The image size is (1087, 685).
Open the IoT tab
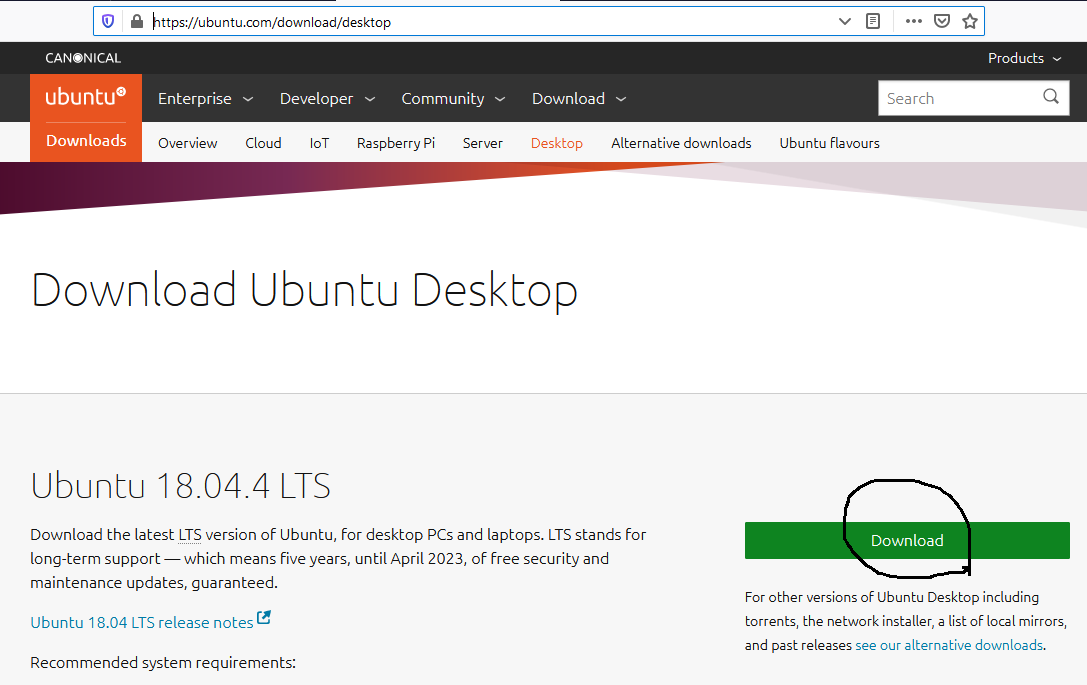point(319,143)
